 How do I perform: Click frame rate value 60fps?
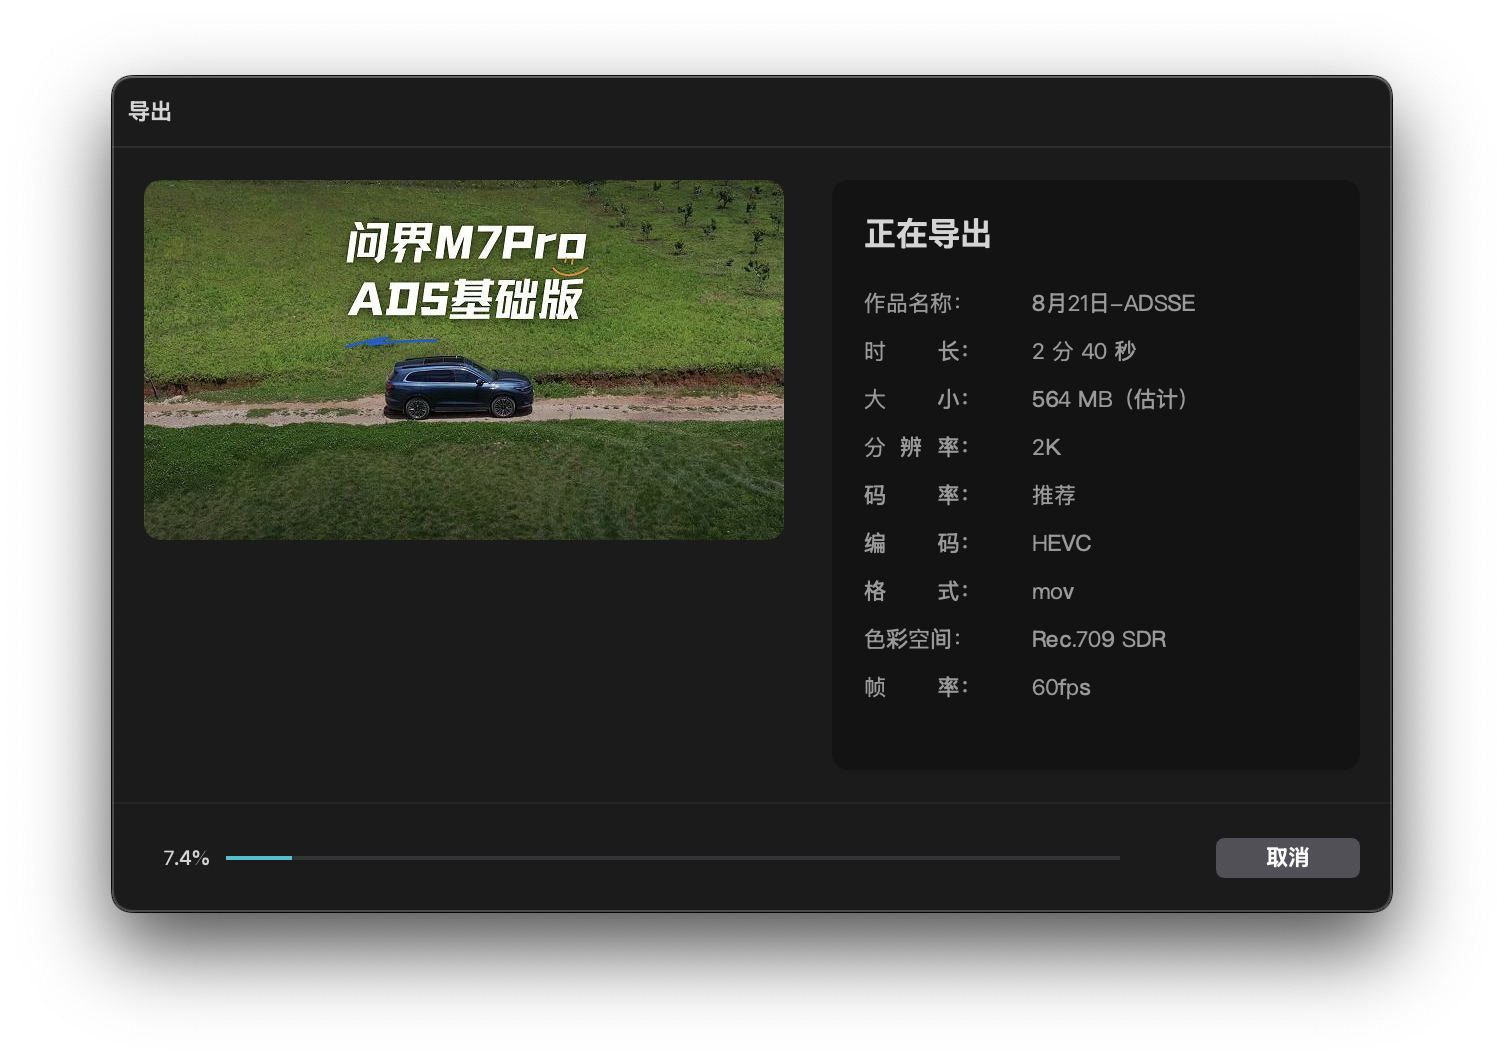pos(1061,687)
